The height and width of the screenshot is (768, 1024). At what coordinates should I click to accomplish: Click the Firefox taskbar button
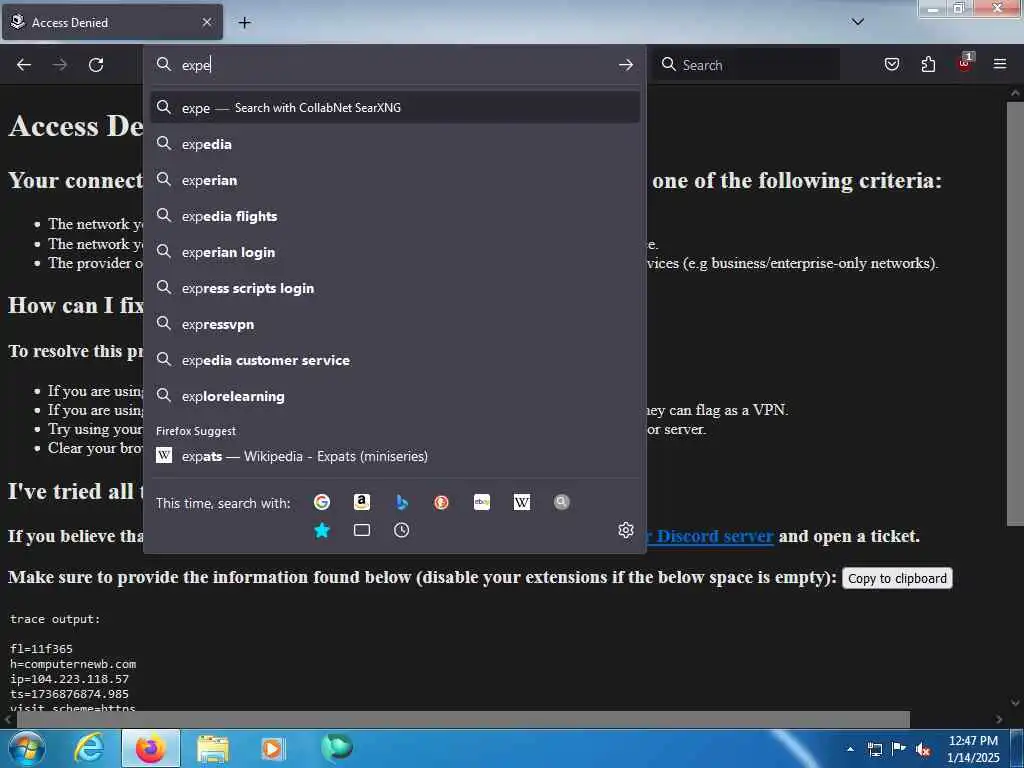150,748
